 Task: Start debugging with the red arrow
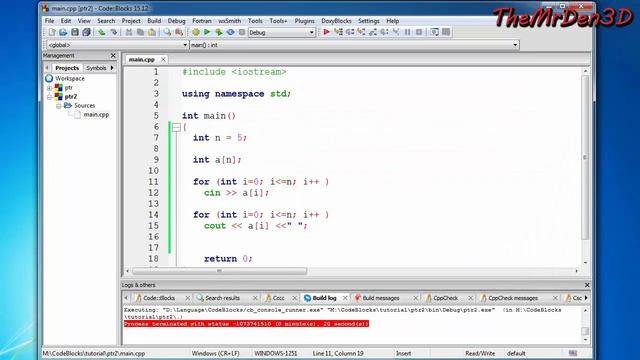tap(327, 32)
